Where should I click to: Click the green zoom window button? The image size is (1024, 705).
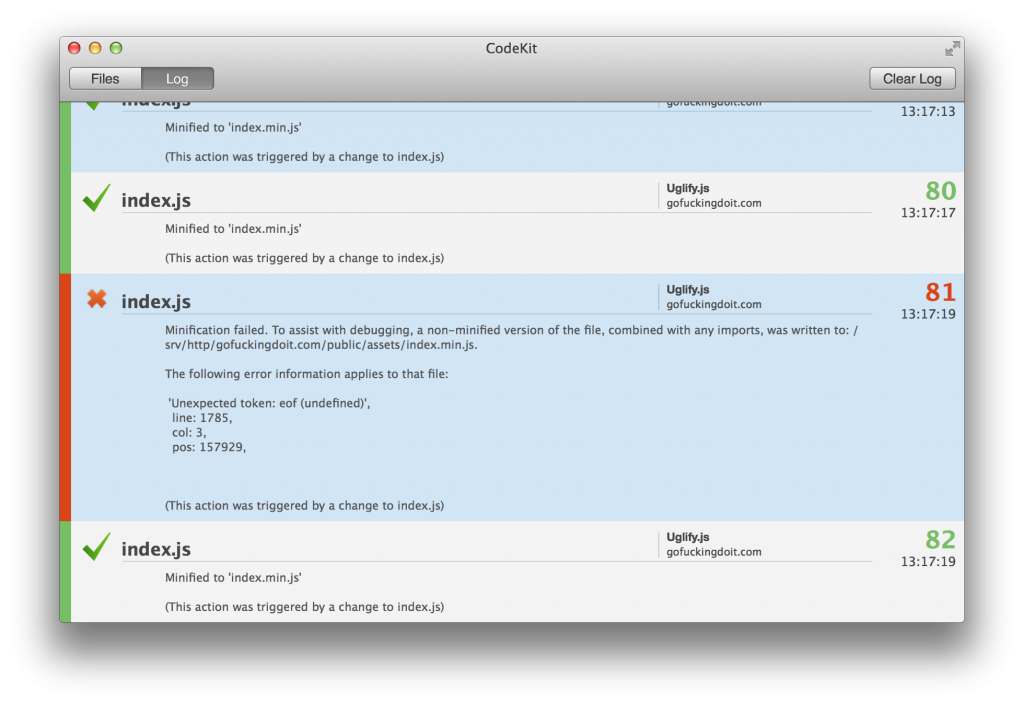tap(116, 48)
